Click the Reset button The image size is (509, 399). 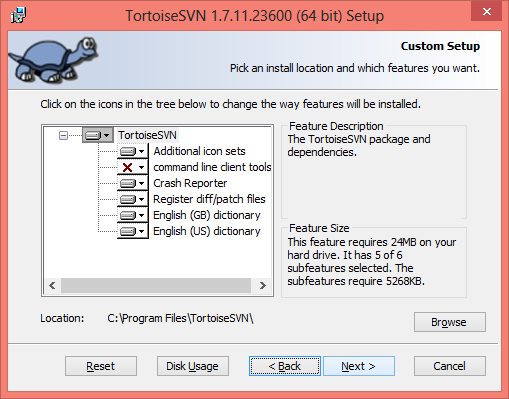[101, 366]
